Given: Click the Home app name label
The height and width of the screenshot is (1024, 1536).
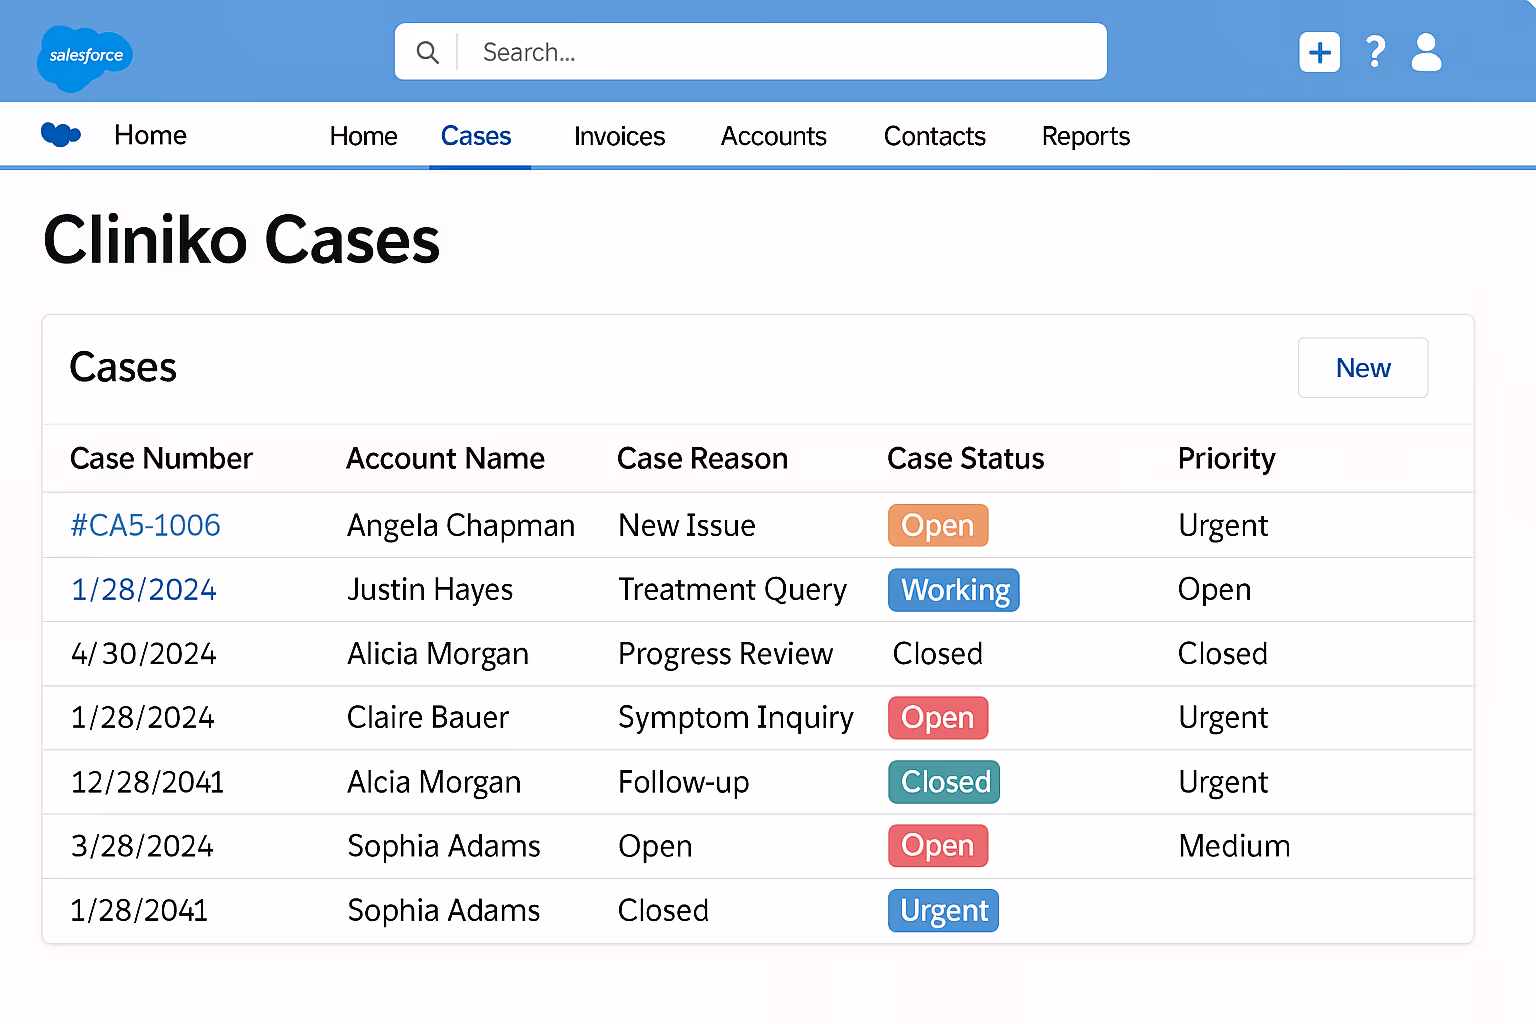Looking at the screenshot, I should pyautogui.click(x=150, y=135).
